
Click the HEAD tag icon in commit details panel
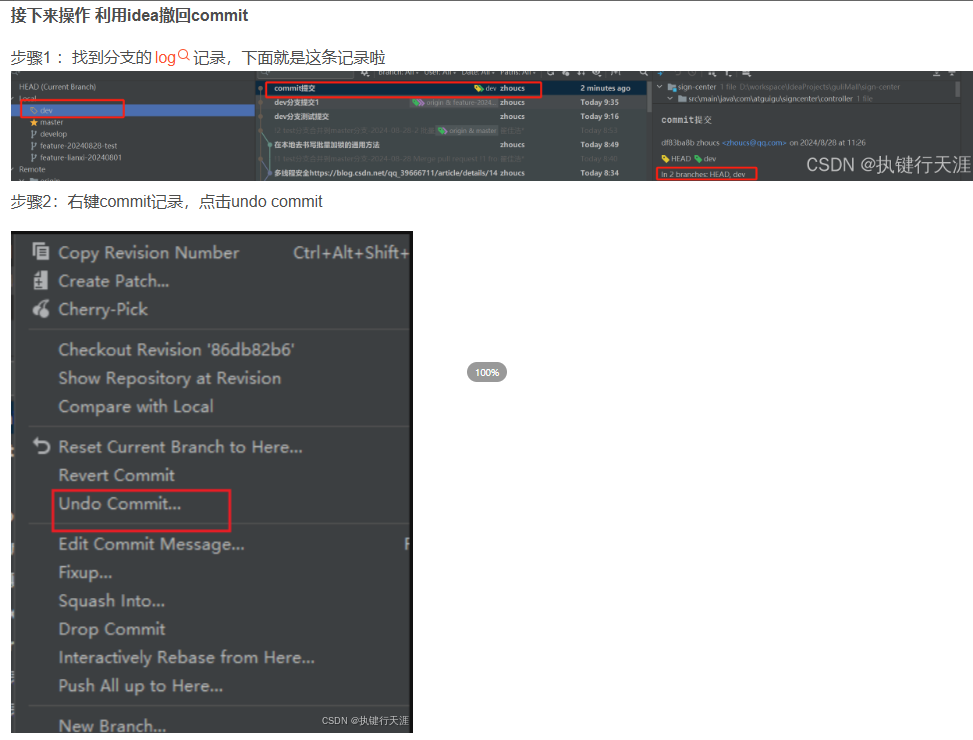[x=665, y=158]
